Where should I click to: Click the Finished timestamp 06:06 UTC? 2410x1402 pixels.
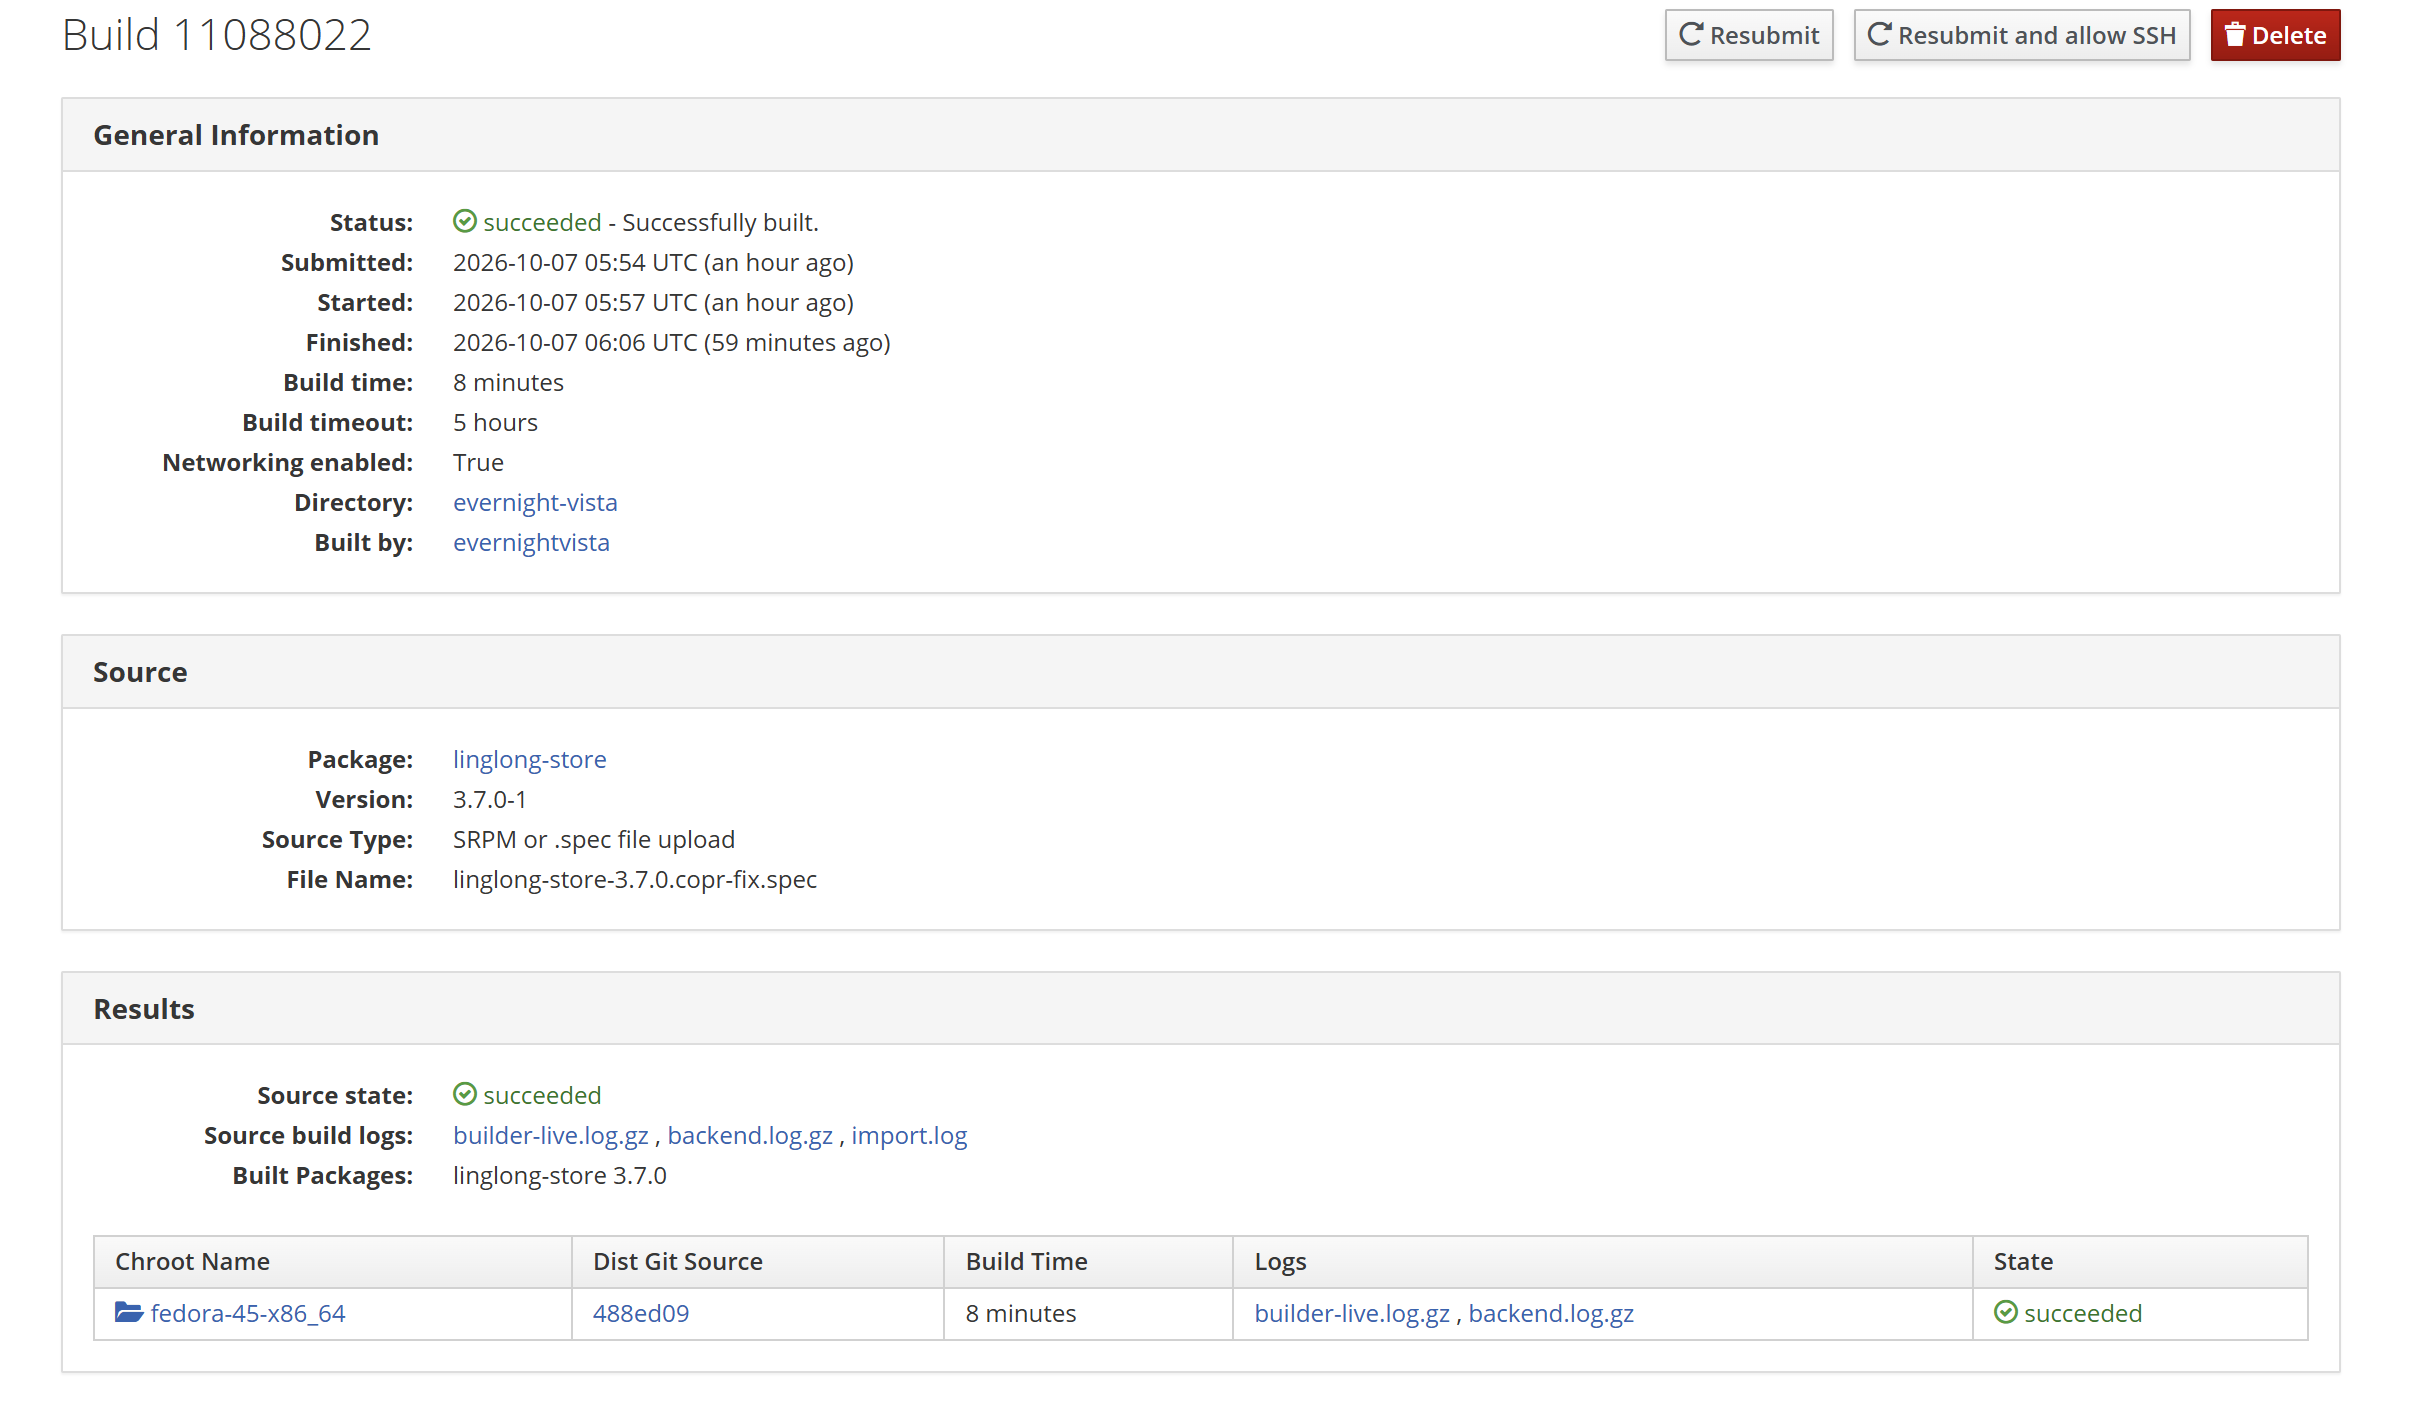pos(671,342)
